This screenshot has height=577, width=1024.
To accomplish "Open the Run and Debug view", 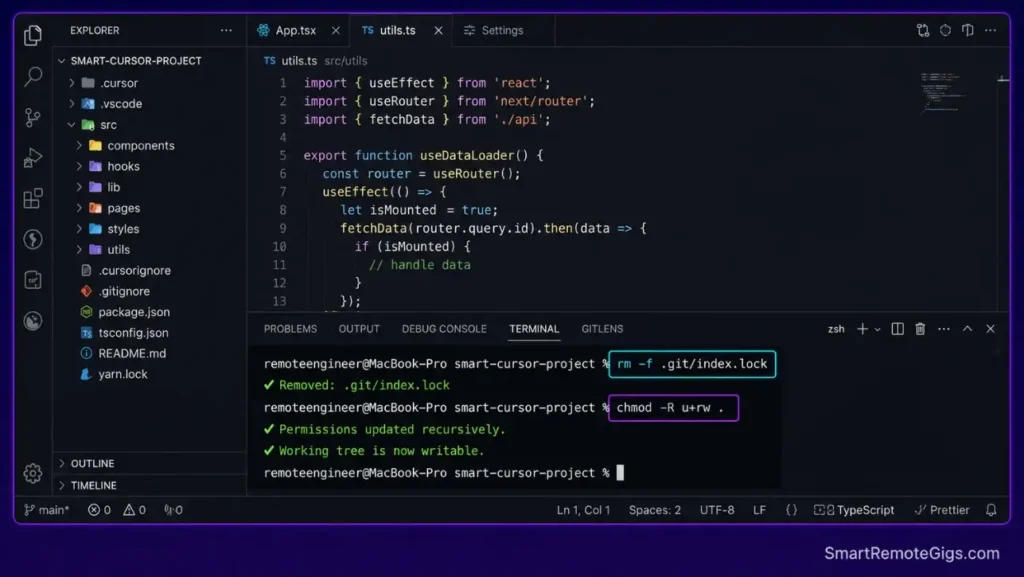I will 33,158.
